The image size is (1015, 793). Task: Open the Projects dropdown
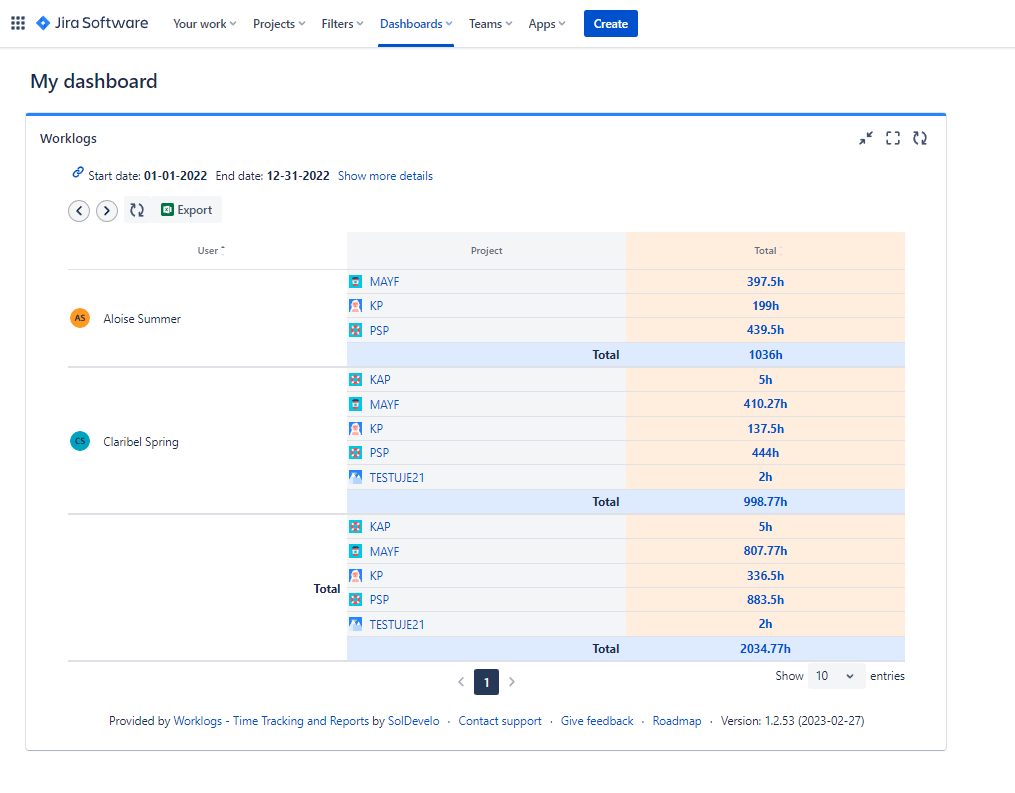[279, 24]
